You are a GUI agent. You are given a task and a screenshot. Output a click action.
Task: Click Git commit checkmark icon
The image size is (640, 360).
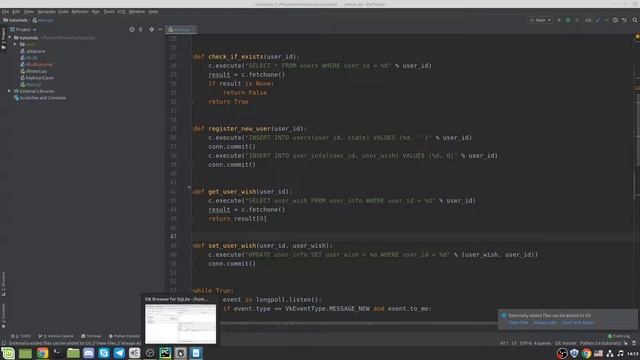click(607, 20)
